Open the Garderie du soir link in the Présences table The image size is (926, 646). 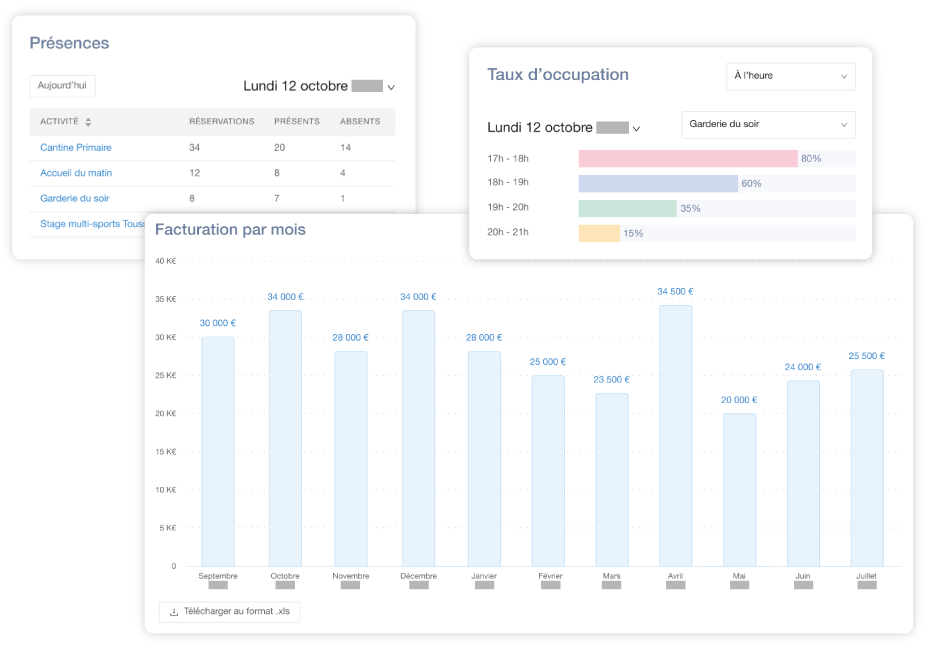pos(75,199)
